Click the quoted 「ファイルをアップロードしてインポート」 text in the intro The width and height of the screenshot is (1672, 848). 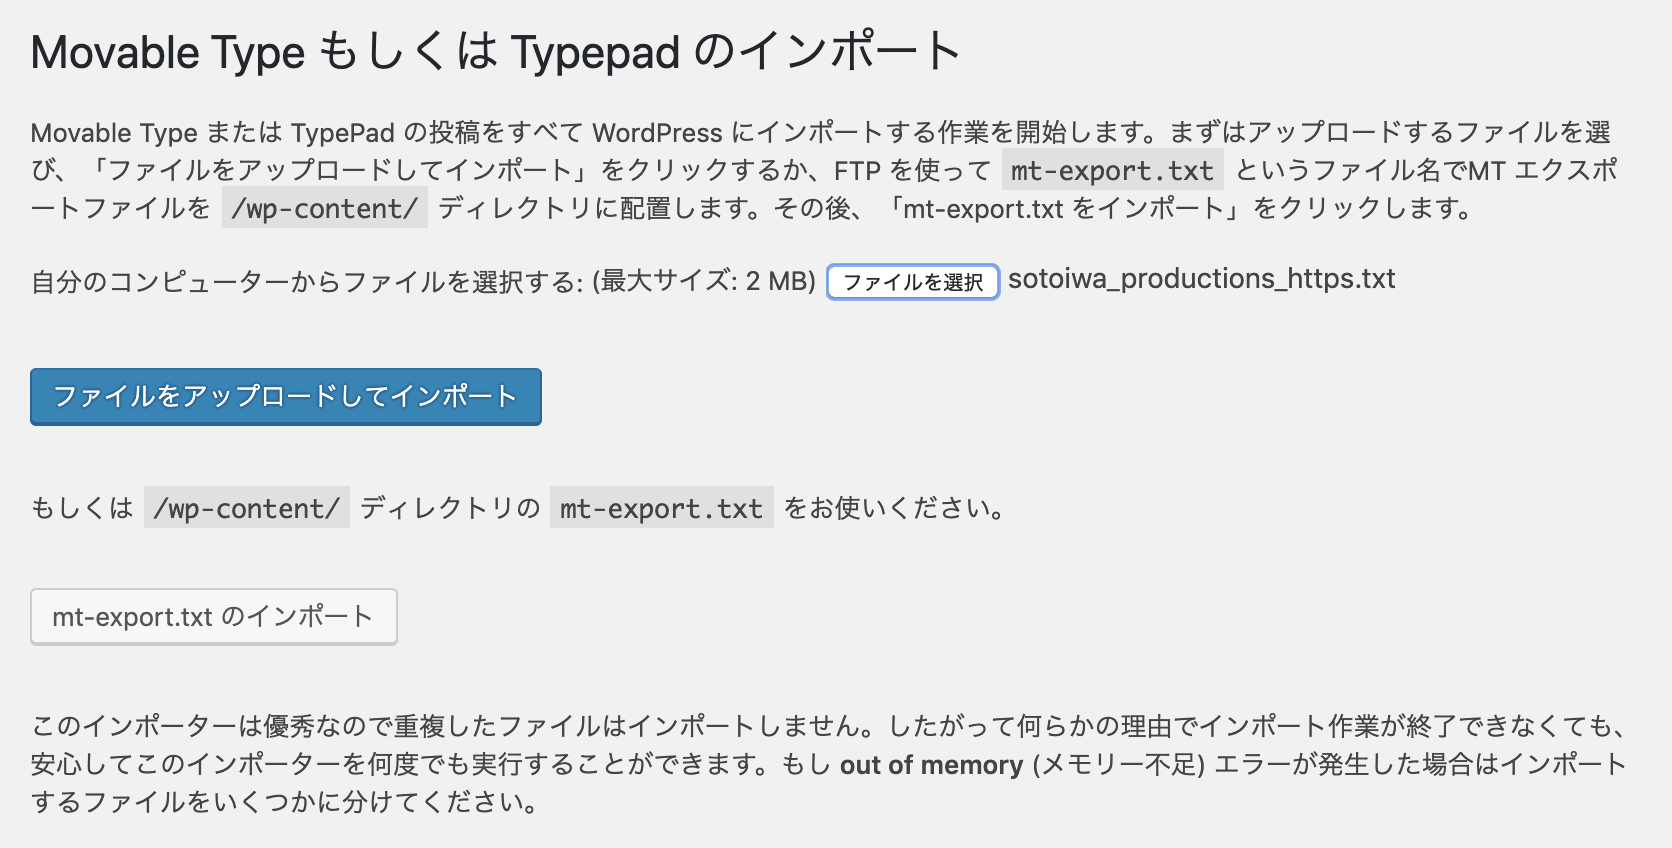(x=339, y=171)
